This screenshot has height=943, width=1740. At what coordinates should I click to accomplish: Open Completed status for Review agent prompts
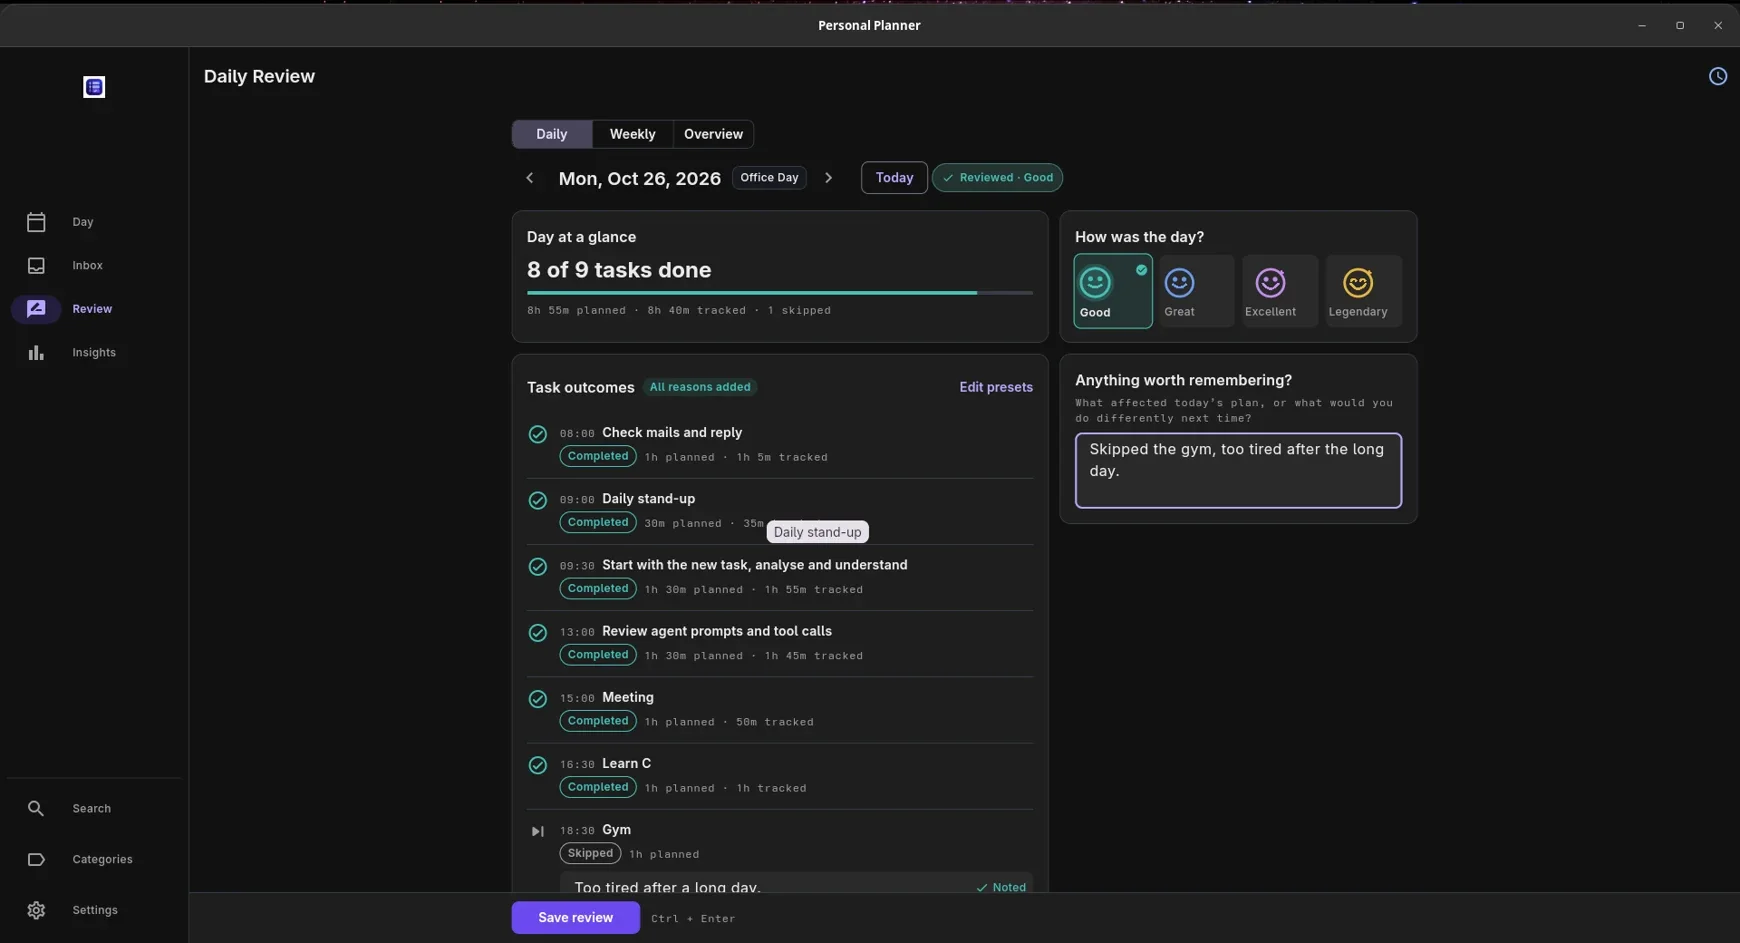598,655
